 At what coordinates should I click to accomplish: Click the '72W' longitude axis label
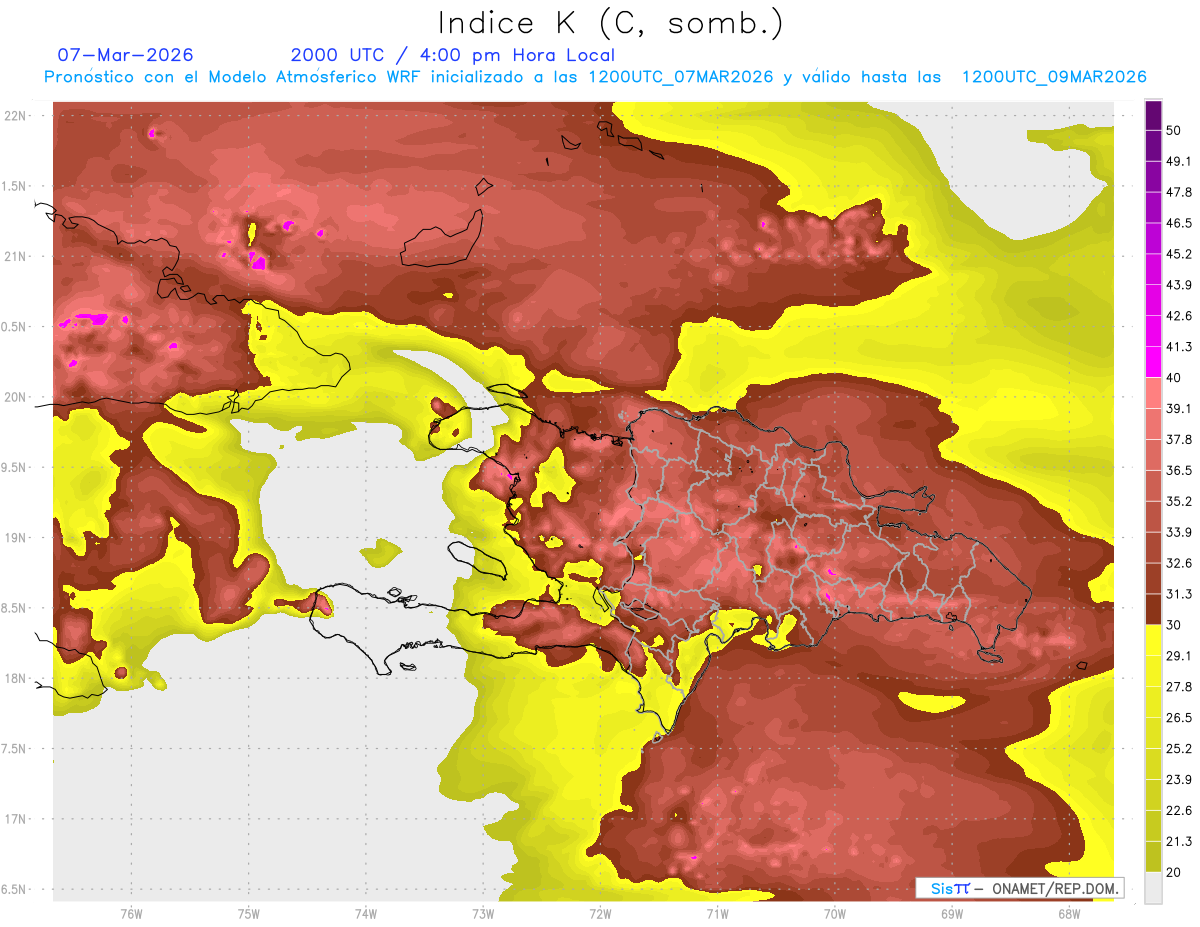600,913
